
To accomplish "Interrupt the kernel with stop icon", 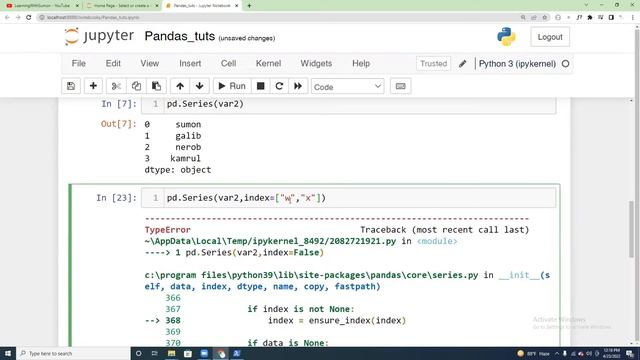I will pyautogui.click(x=260, y=86).
